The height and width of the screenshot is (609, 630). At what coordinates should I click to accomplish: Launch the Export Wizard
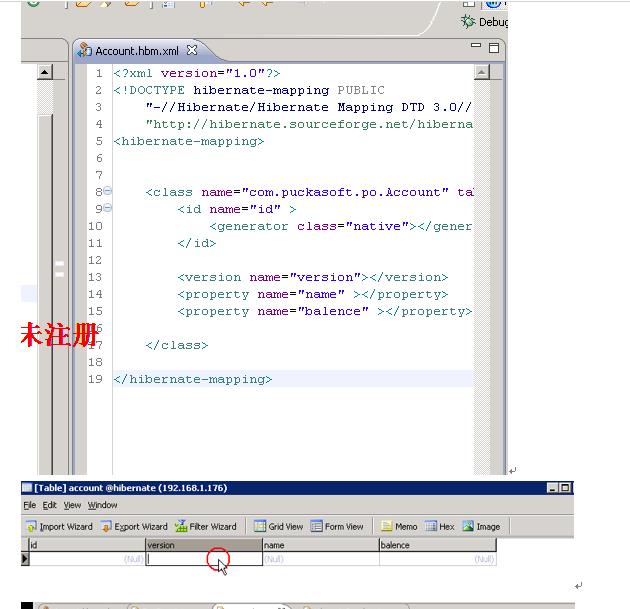pos(134,526)
